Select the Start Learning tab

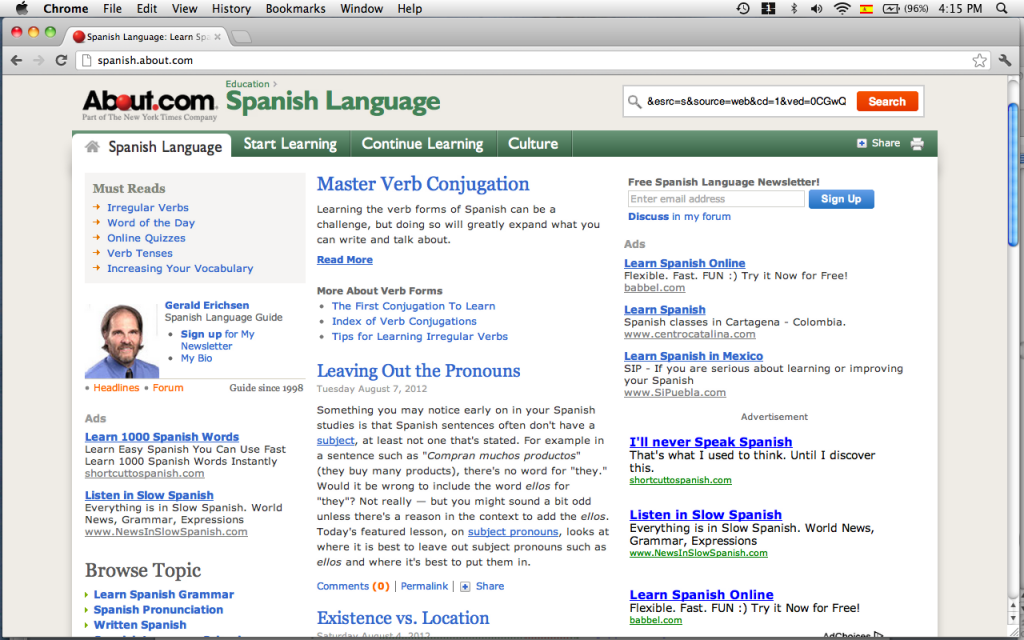tap(291, 144)
